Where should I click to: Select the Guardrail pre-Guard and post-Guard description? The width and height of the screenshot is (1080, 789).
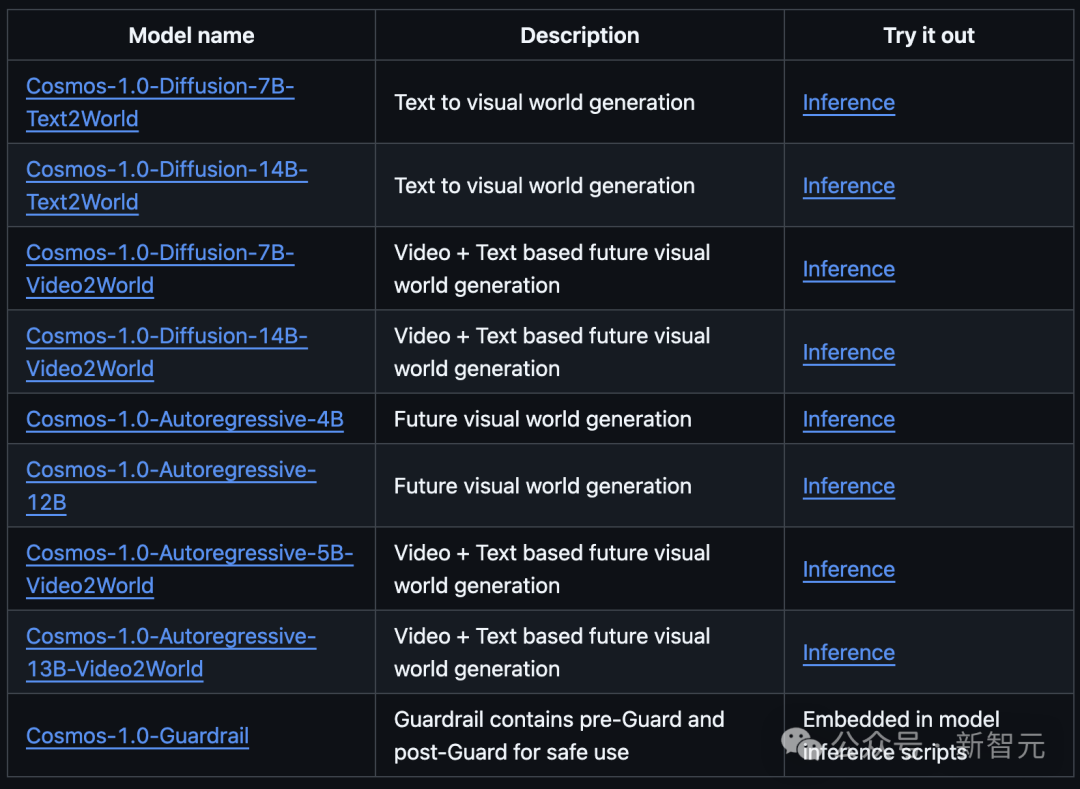pos(559,735)
